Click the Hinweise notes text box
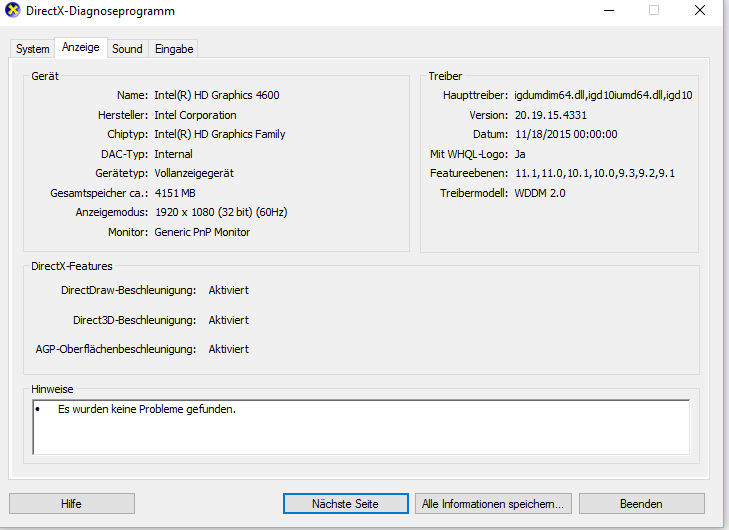729x530 pixels. point(361,427)
